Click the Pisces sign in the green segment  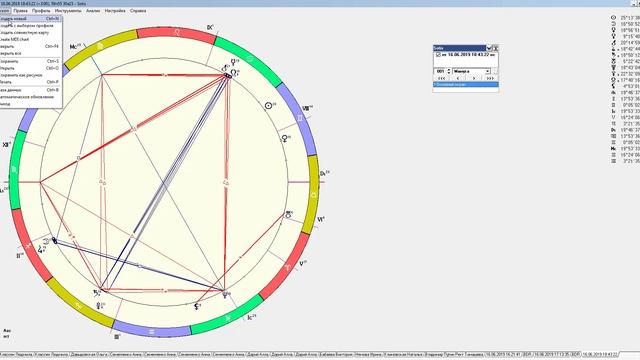[228, 318]
